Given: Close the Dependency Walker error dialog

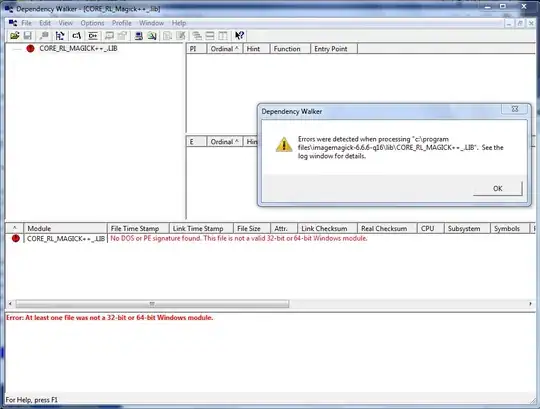Looking at the screenshot, I should pos(515,109).
